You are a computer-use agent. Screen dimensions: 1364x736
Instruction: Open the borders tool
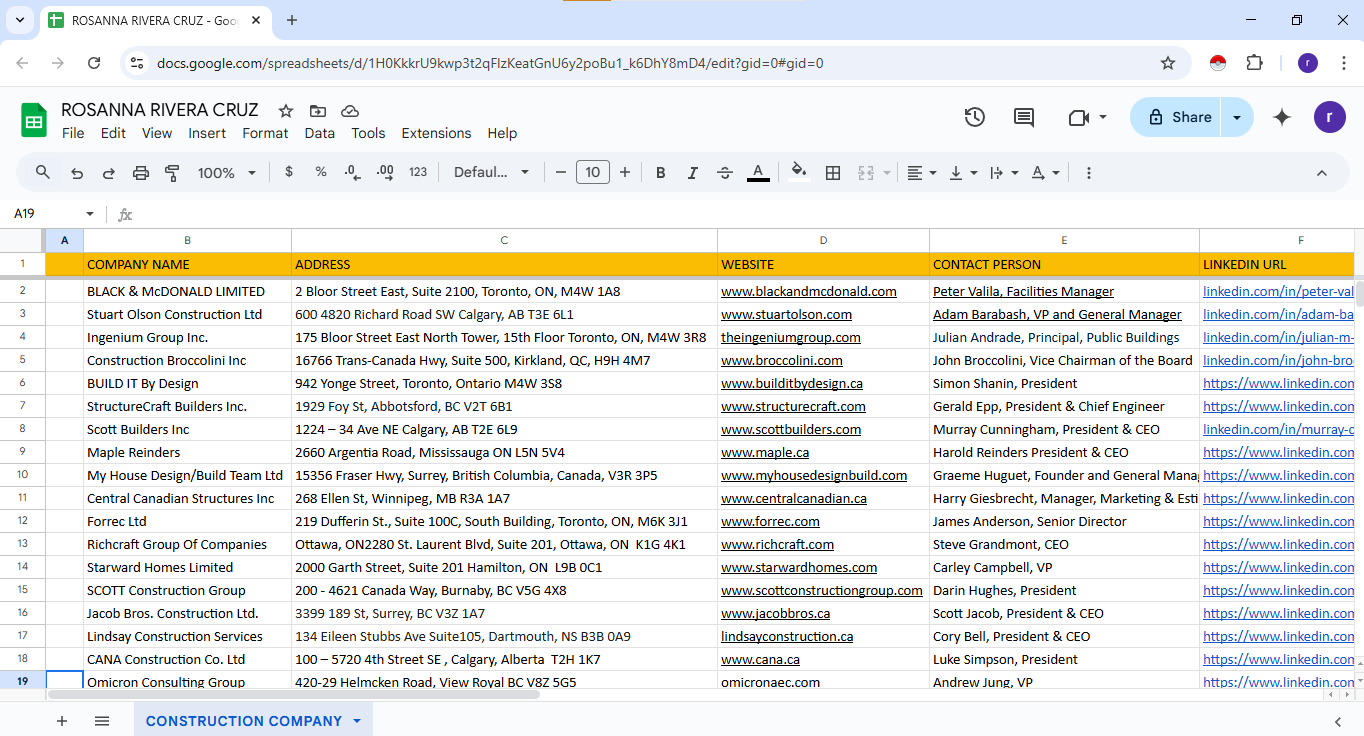pyautogui.click(x=833, y=173)
